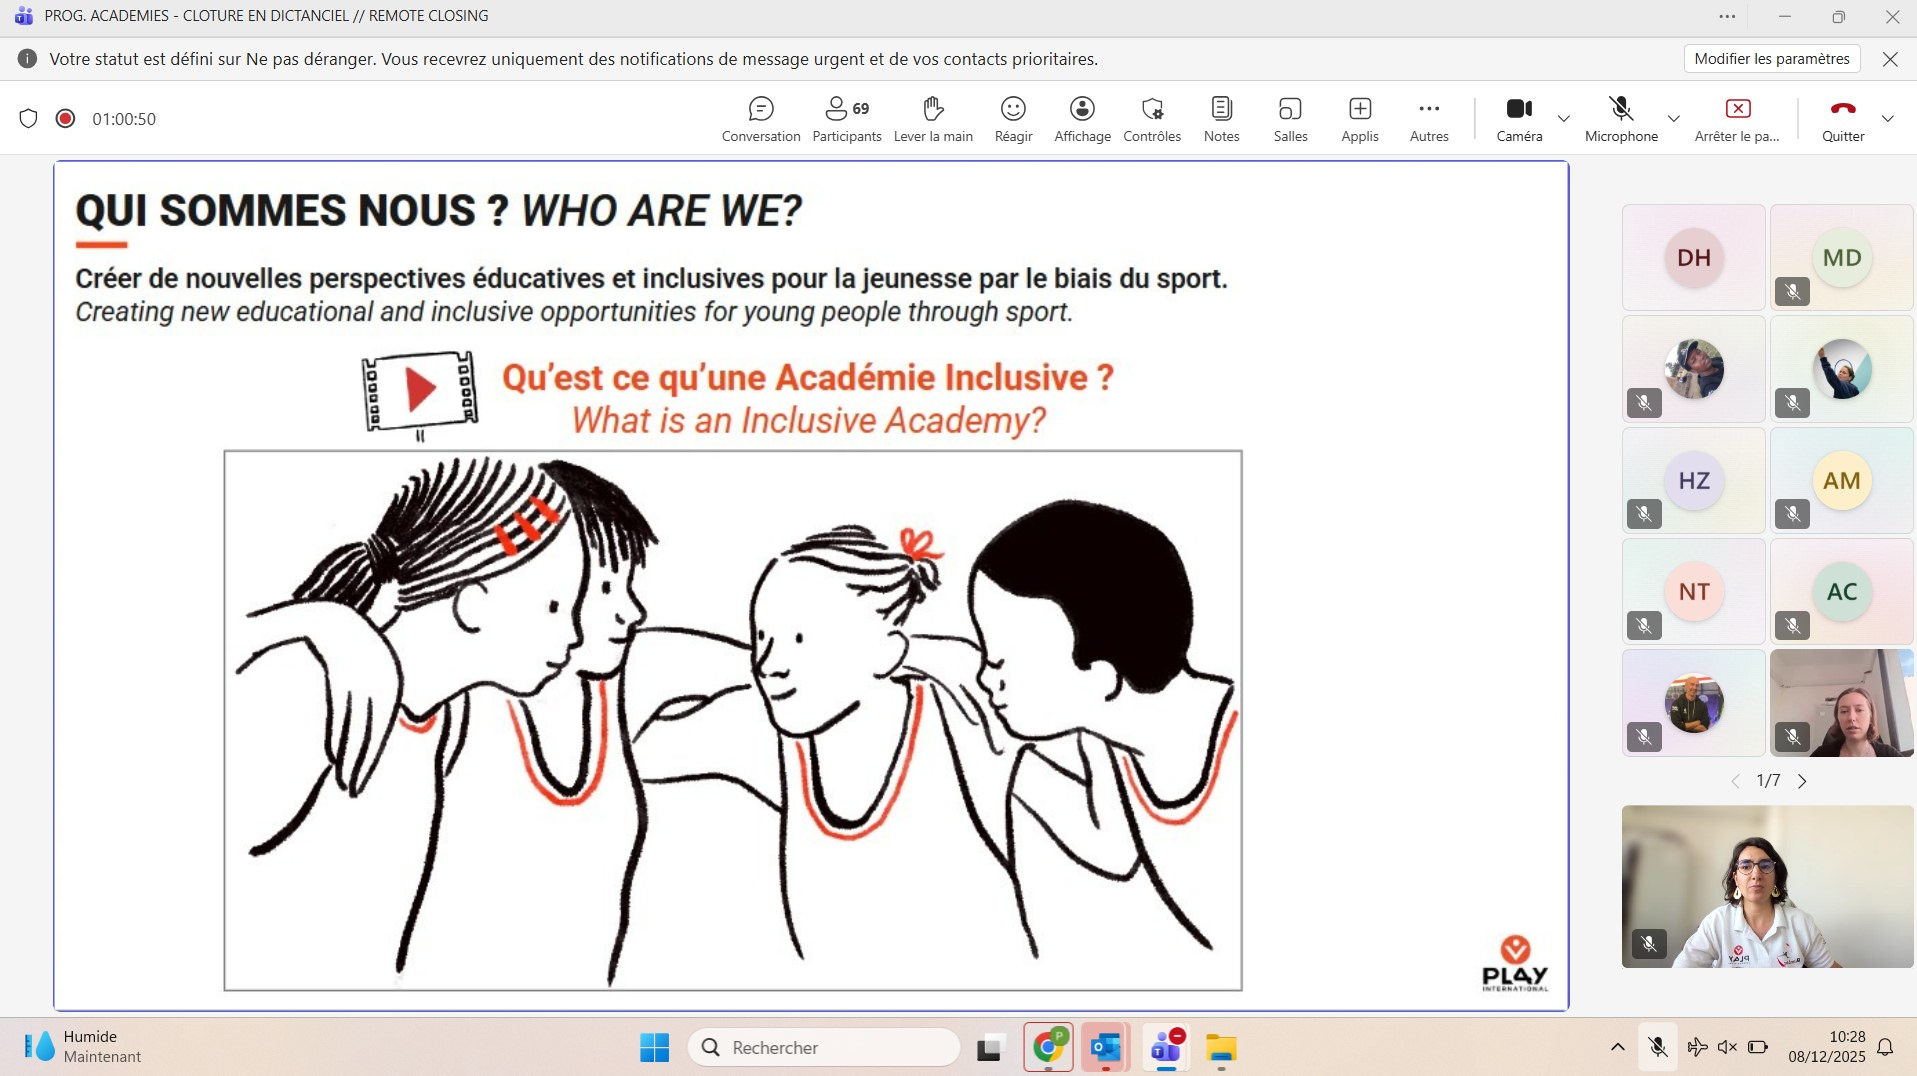Screen dimensions: 1917x1076
Task: Expand the Caméra options arrow
Action: click(1564, 119)
